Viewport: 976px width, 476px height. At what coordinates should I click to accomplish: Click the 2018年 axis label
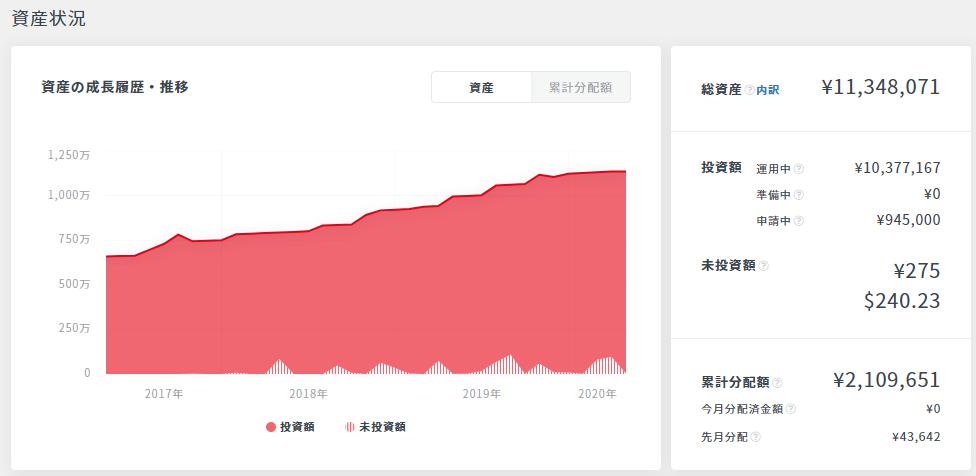pos(308,394)
